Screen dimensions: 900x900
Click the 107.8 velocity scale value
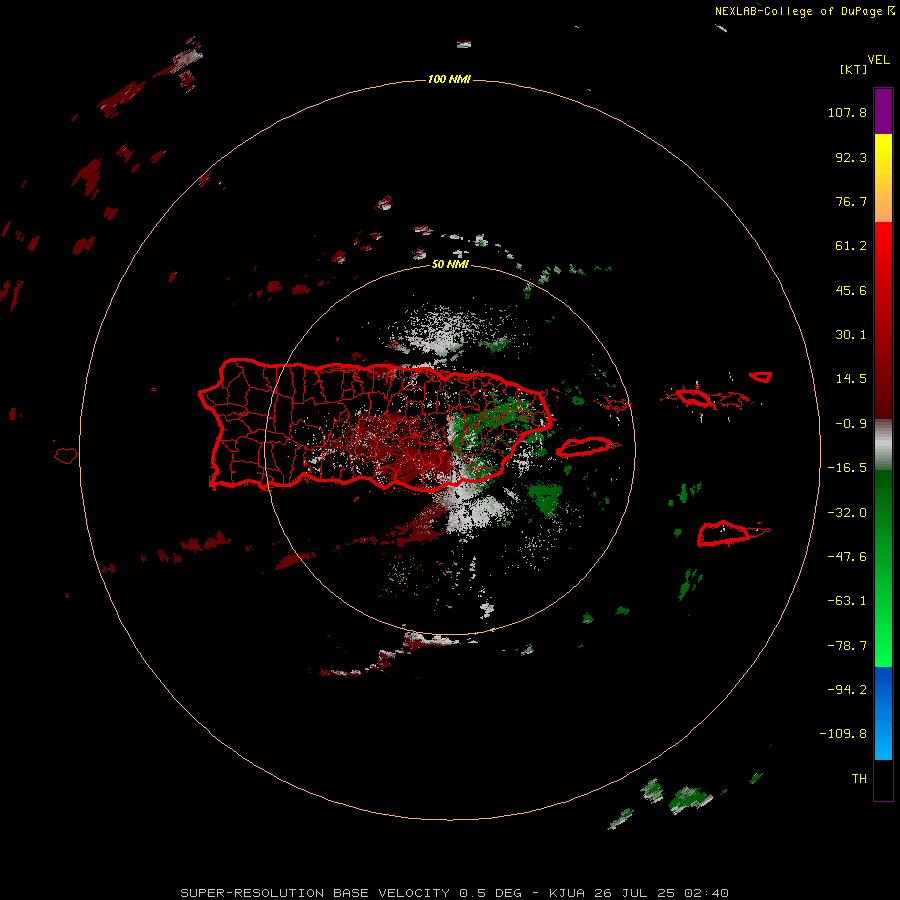click(847, 112)
